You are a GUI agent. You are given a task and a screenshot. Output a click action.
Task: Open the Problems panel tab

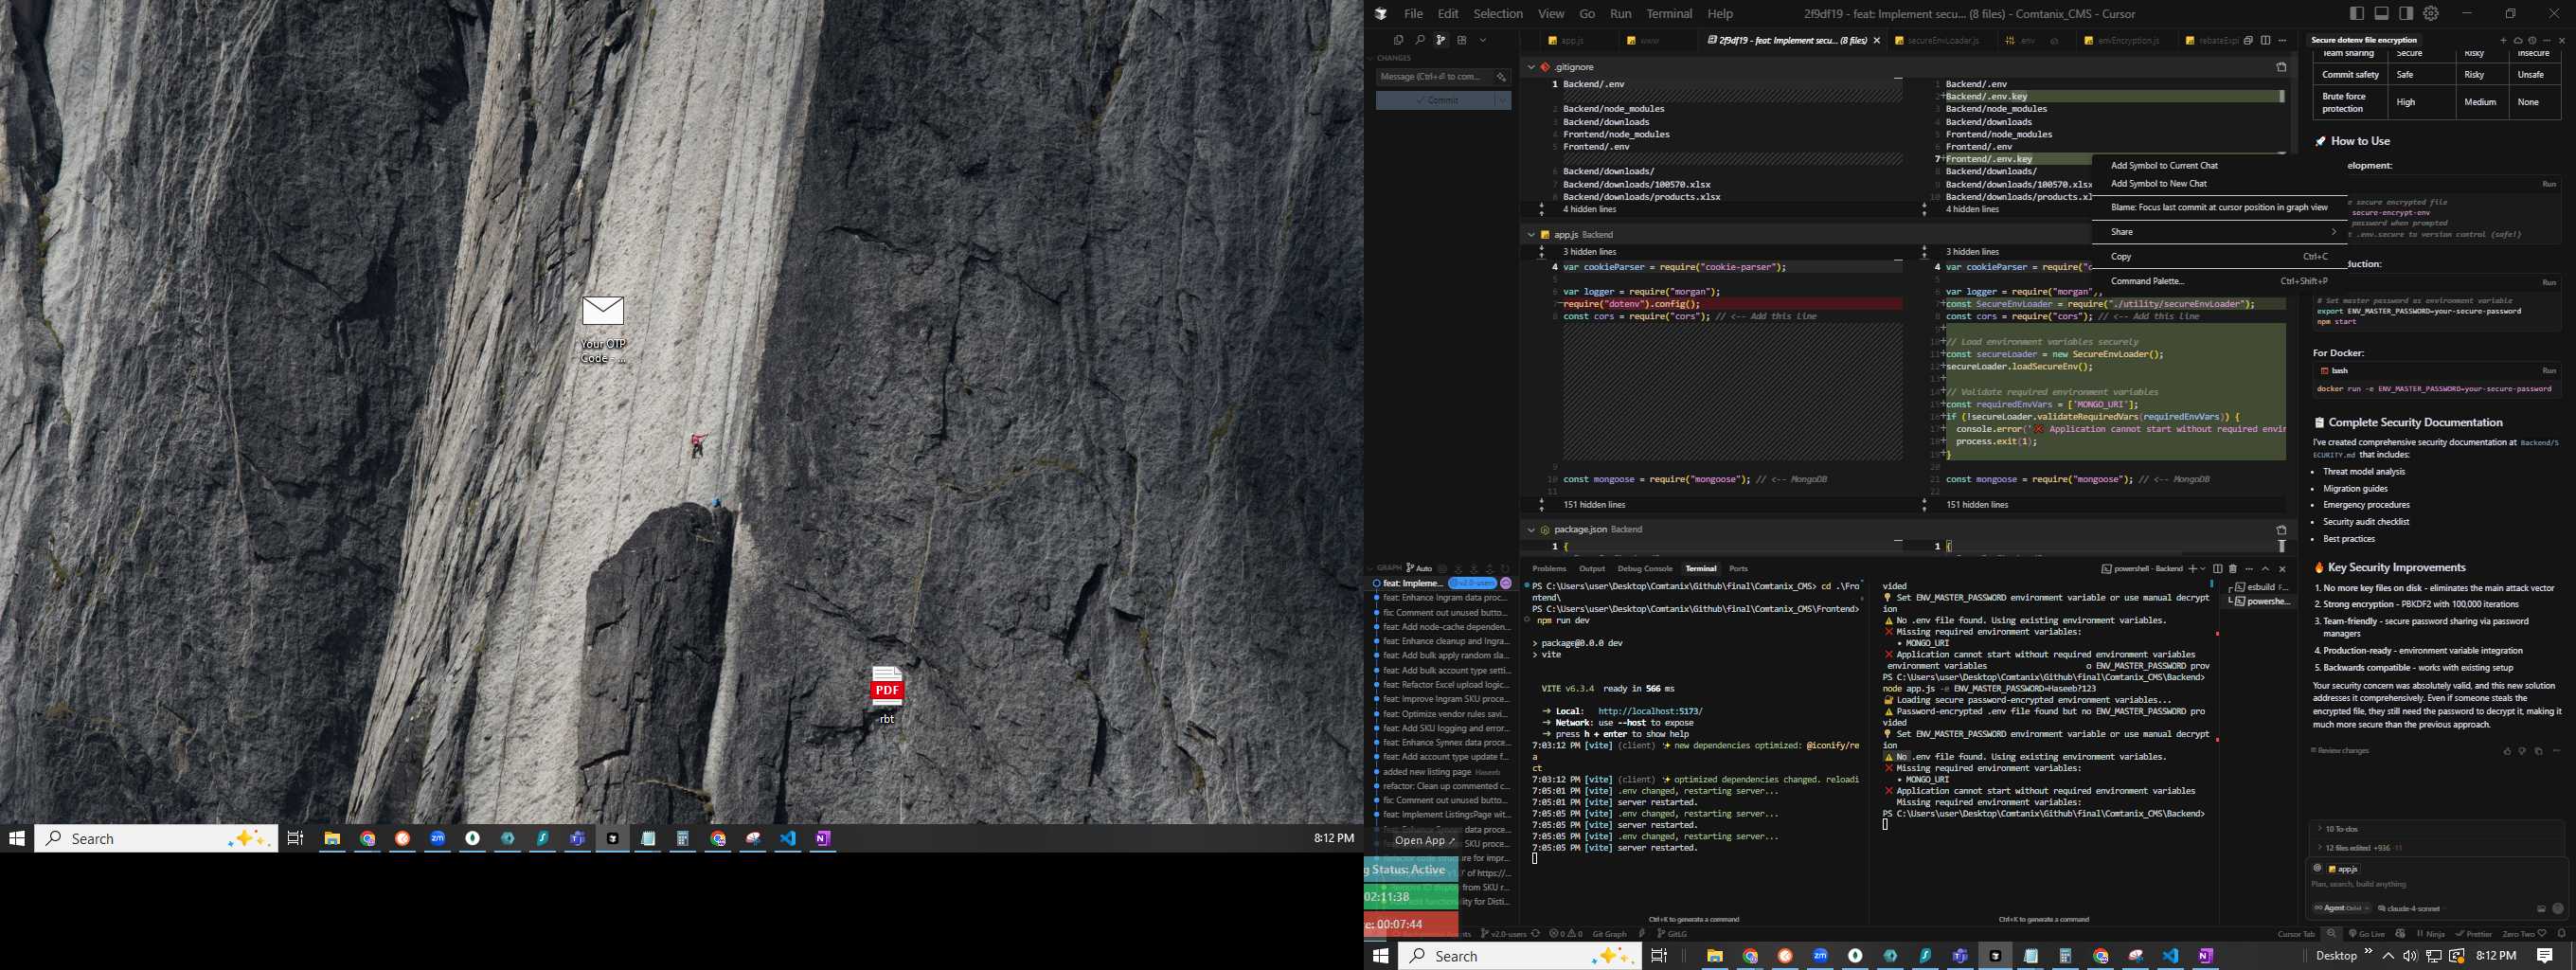pos(1549,569)
